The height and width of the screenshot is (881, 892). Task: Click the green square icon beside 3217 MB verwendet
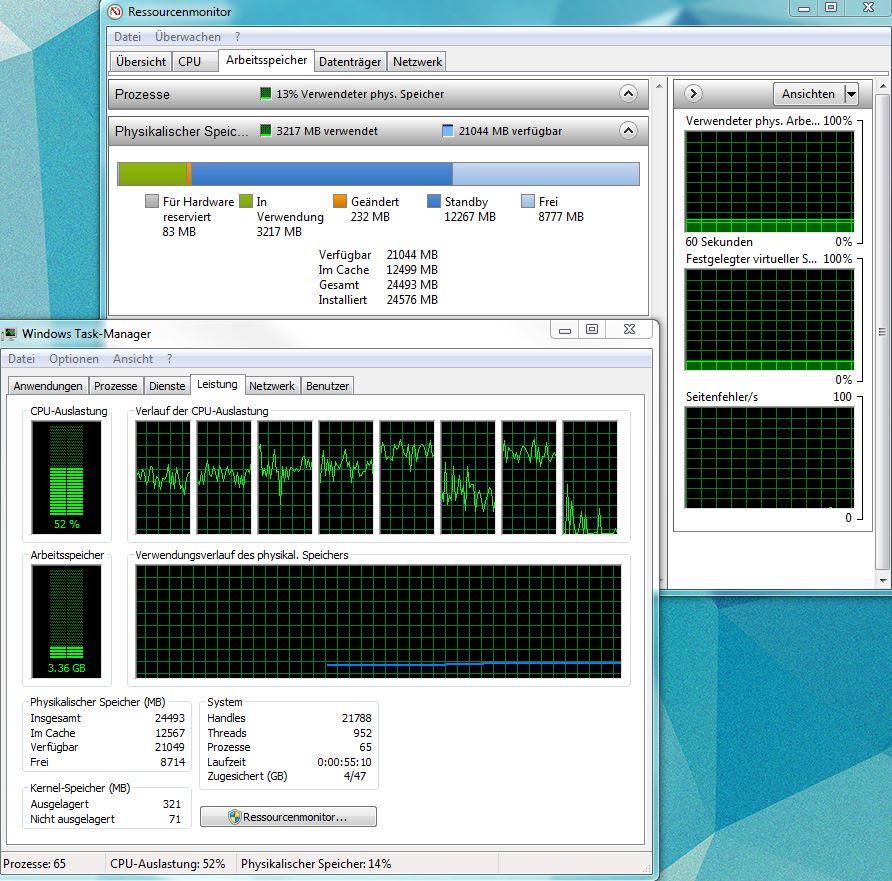(x=265, y=131)
